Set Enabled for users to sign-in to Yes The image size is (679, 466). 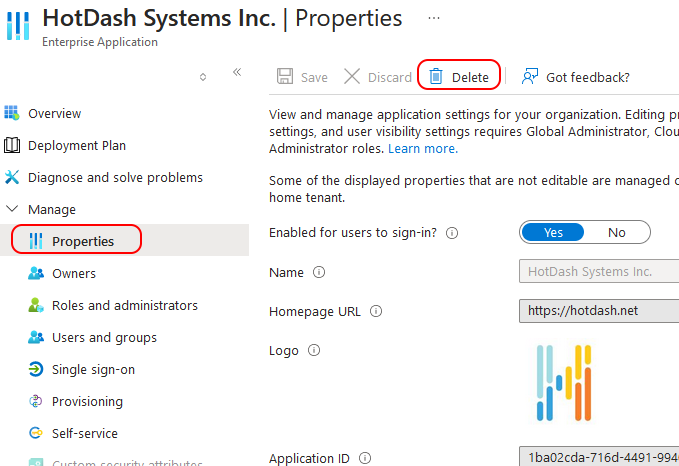553,233
